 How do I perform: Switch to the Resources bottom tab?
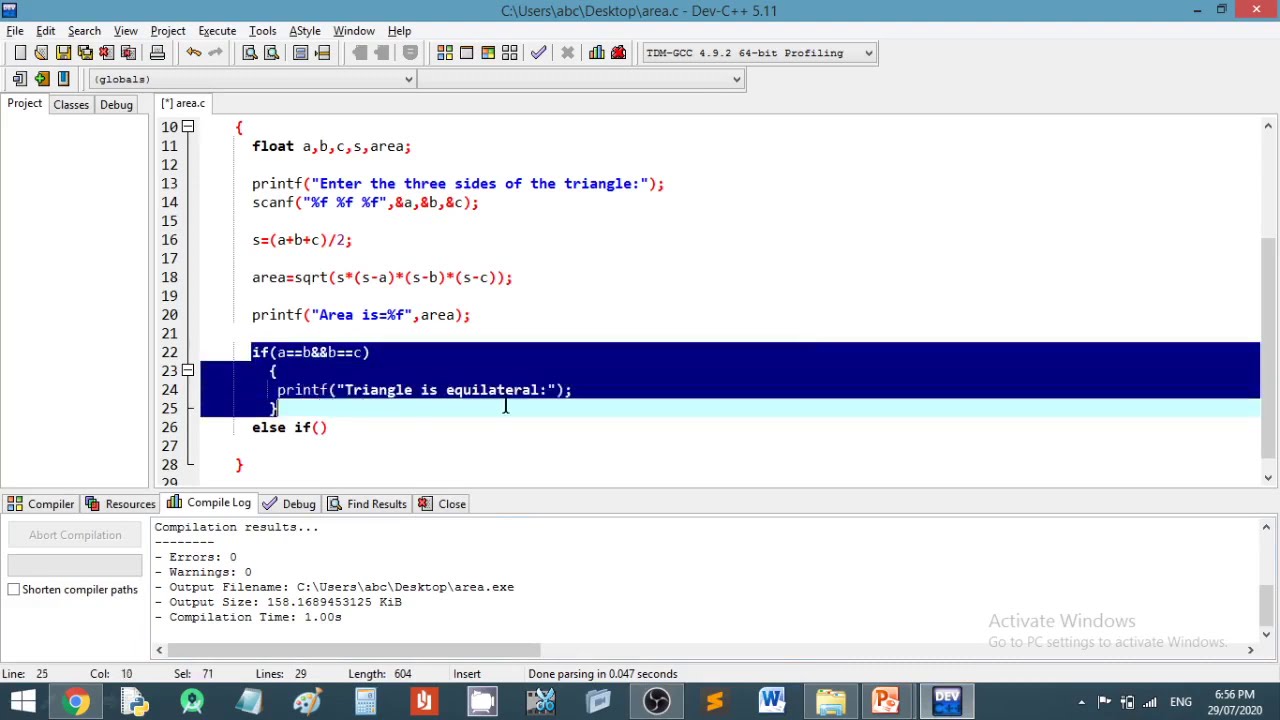120,504
